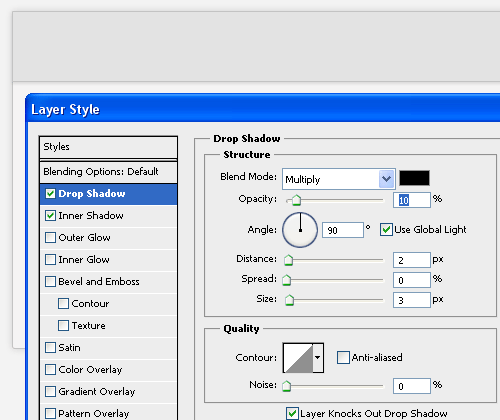Click the Opacity slider handle
The width and height of the screenshot is (500, 420).
point(296,200)
